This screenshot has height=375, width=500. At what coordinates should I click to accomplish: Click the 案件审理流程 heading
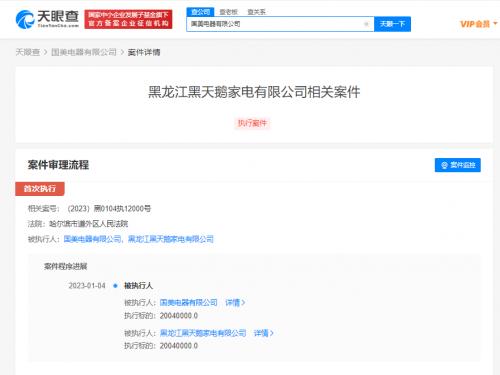pyautogui.click(x=58, y=165)
